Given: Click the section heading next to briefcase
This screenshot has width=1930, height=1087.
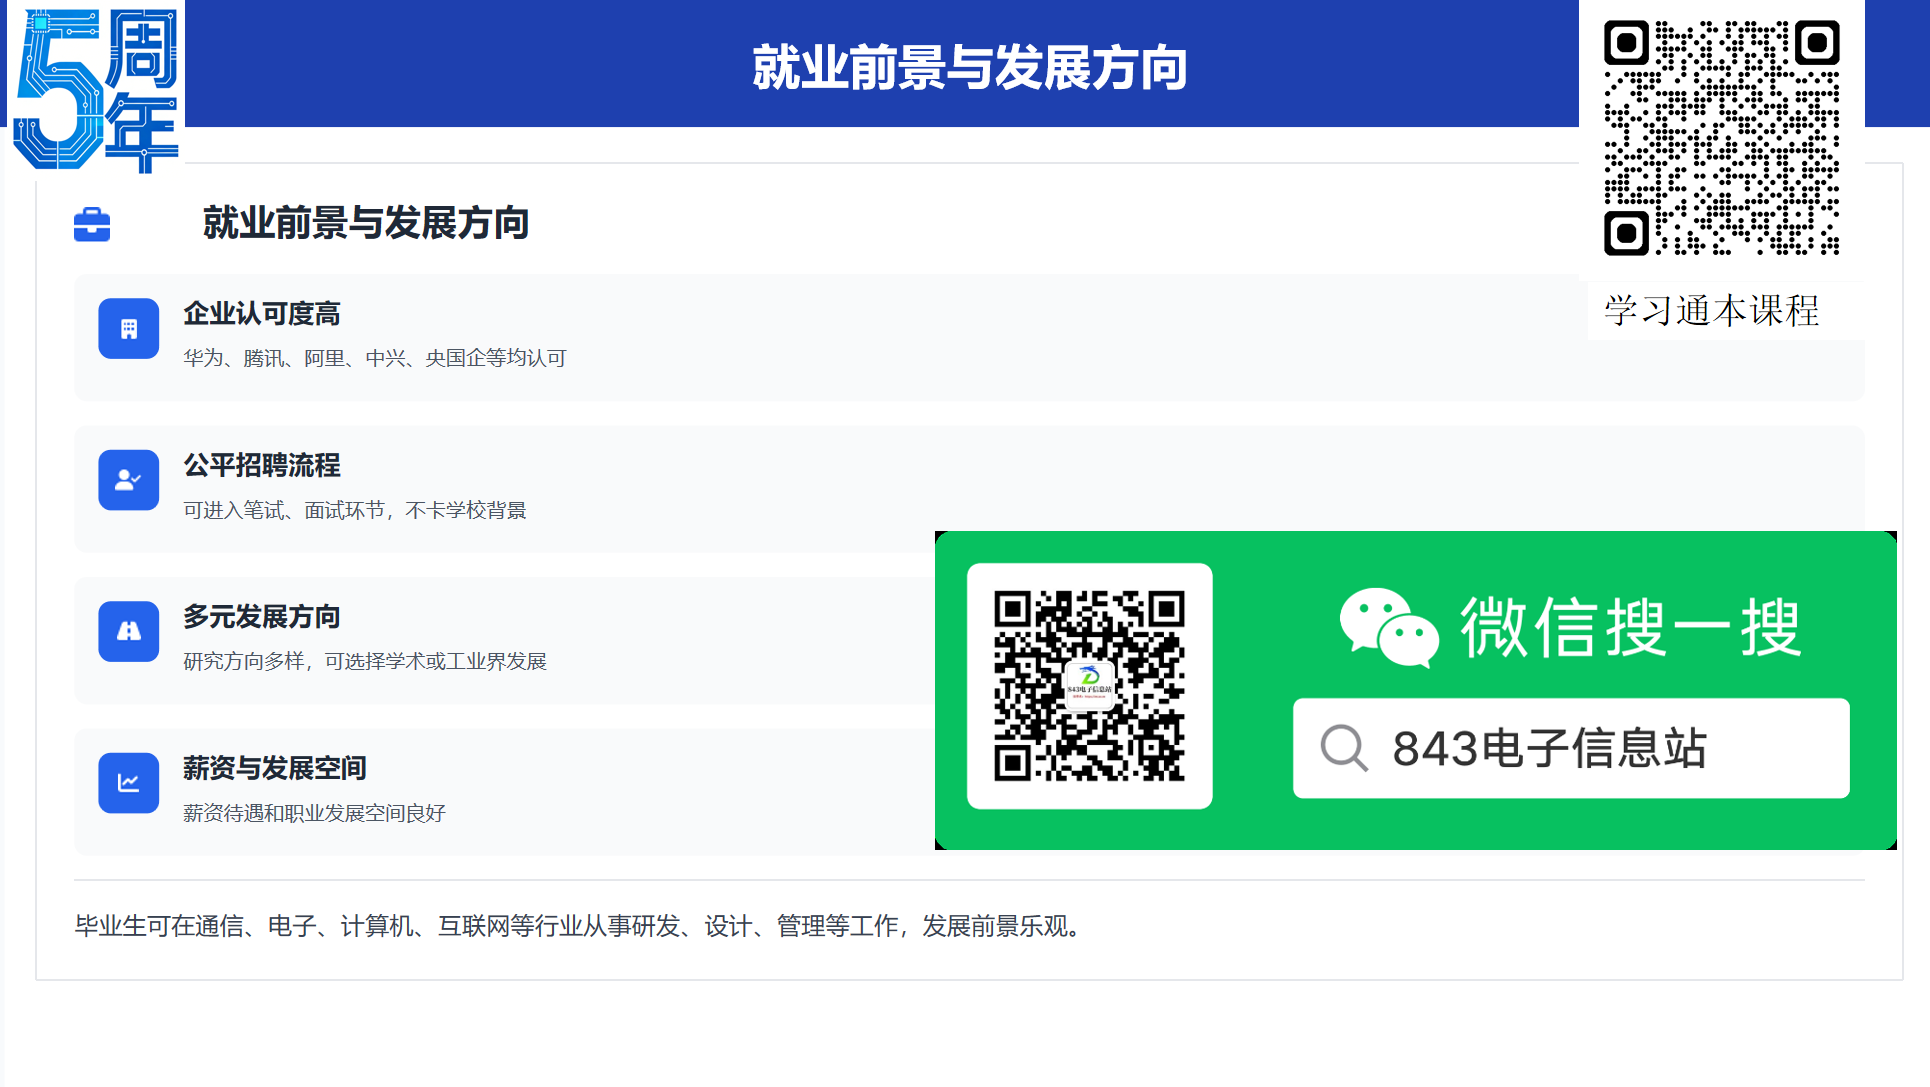Looking at the screenshot, I should click(x=366, y=223).
